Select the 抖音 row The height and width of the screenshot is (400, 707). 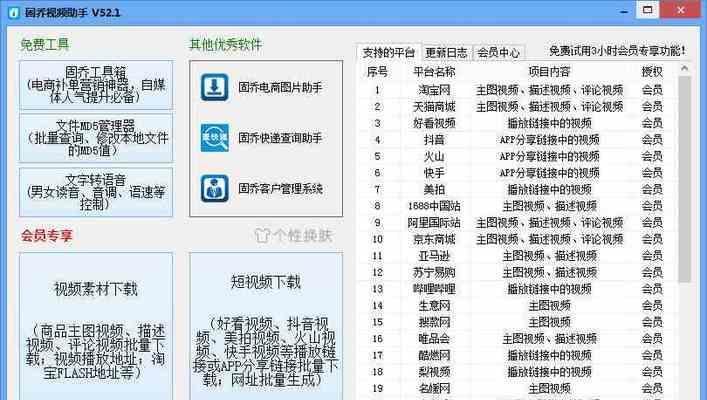(518, 140)
